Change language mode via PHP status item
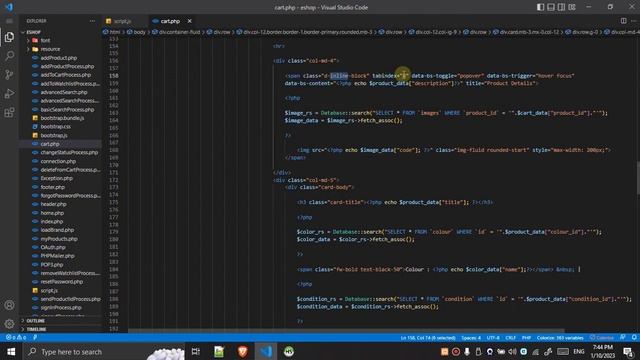 pos(527,338)
